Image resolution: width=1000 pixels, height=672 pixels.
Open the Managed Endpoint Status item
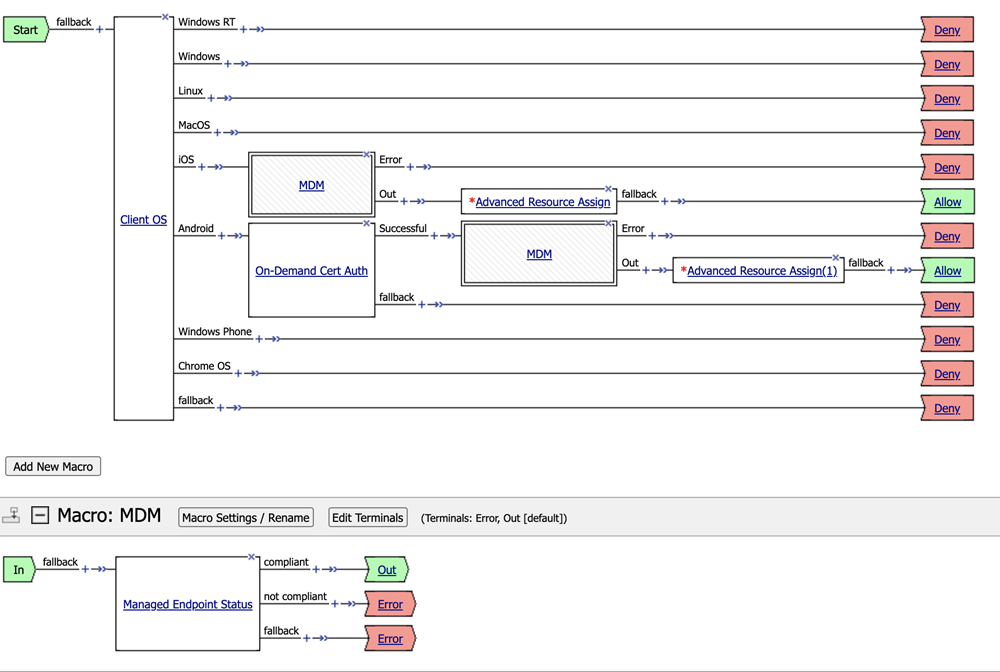[188, 605]
